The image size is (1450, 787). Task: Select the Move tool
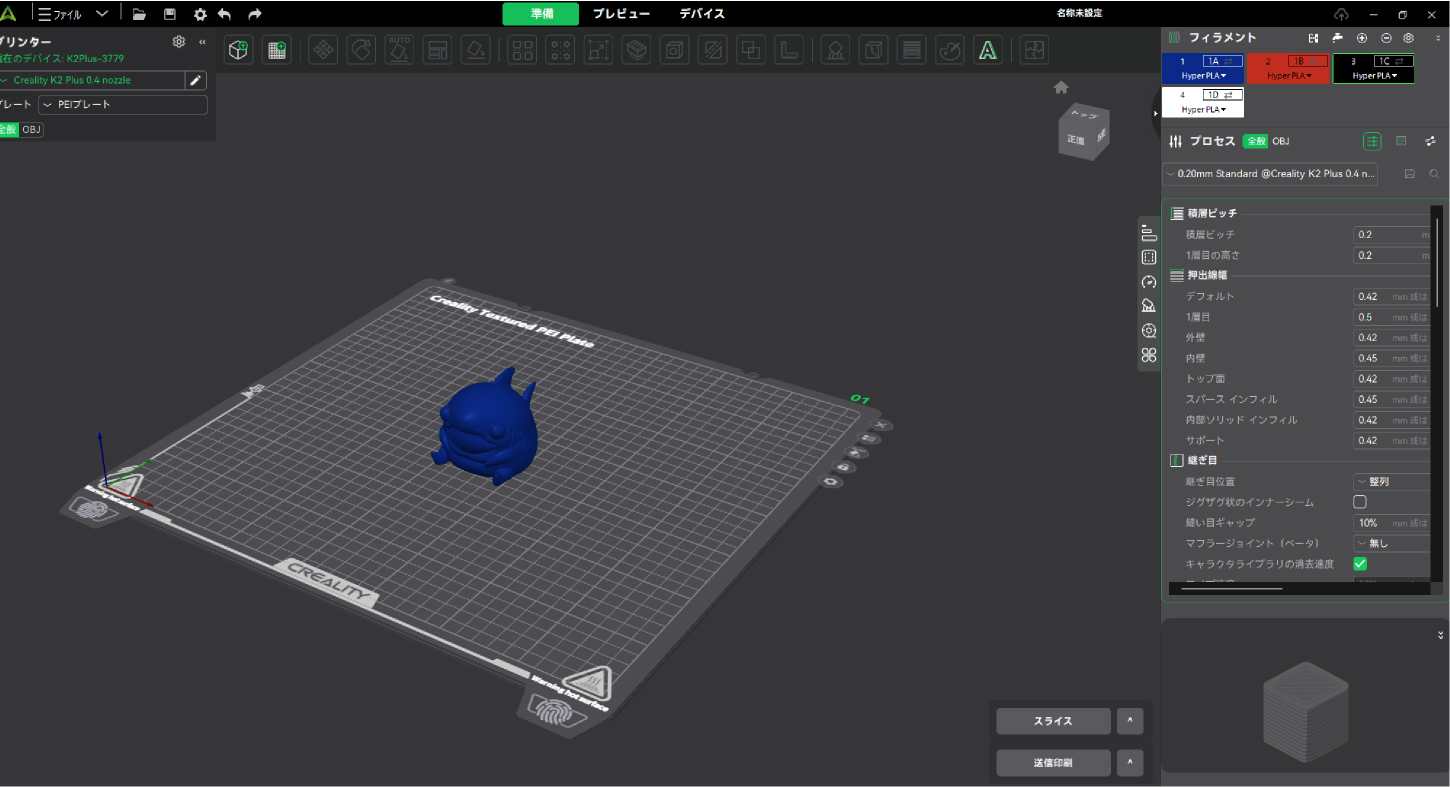click(323, 50)
